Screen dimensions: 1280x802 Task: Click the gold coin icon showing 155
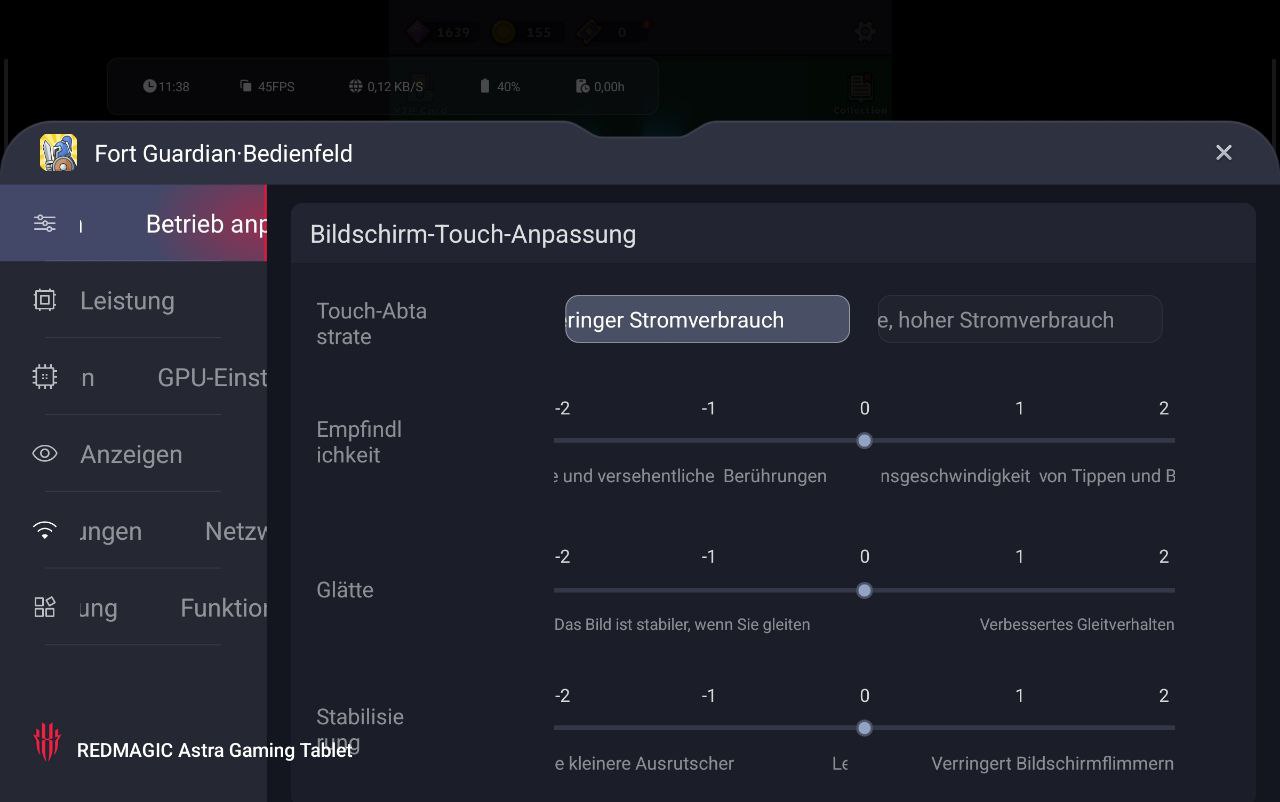click(503, 32)
